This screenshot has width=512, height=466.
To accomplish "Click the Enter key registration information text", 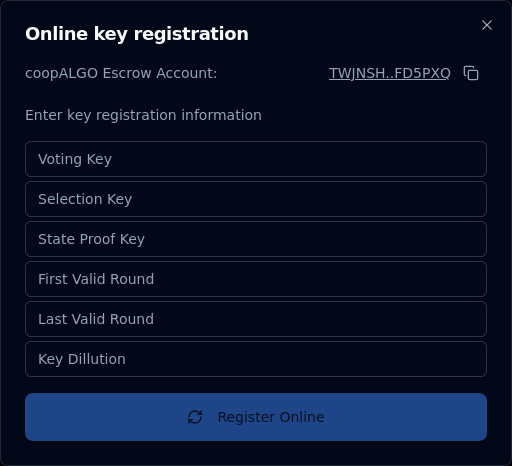I will pyautogui.click(x=143, y=115).
